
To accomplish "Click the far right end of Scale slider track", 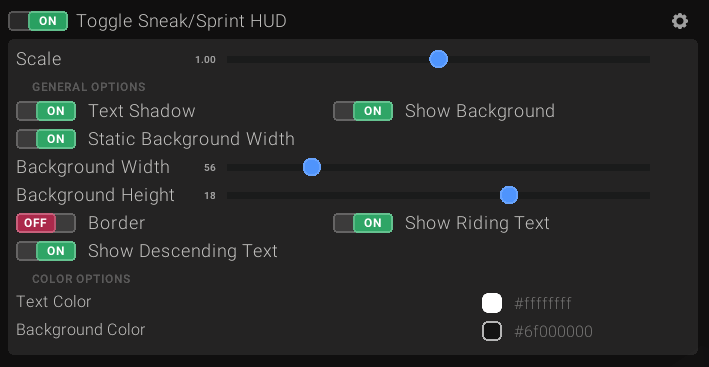I will (x=648, y=60).
